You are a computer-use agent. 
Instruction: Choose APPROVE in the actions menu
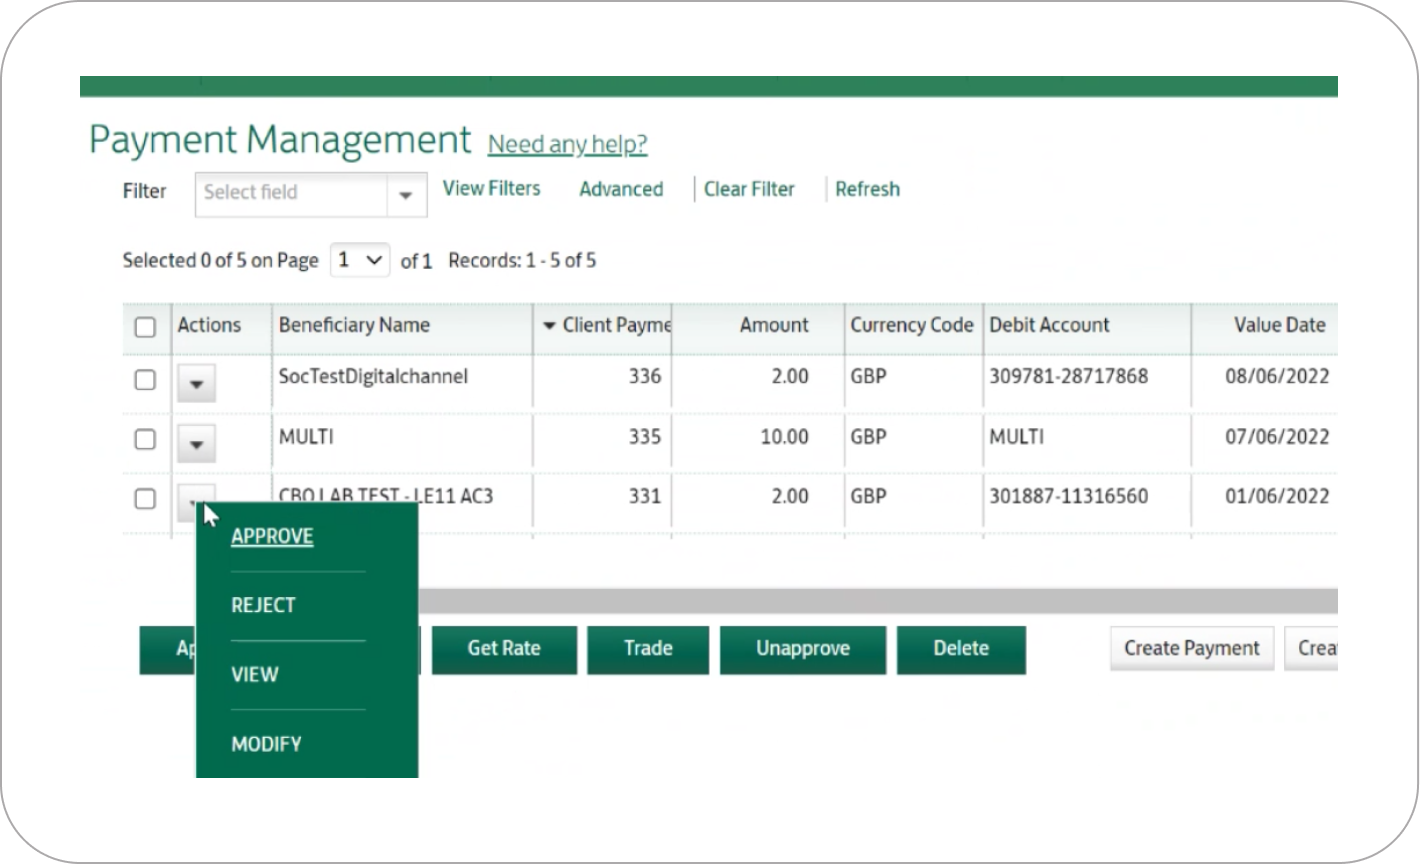pyautogui.click(x=272, y=536)
